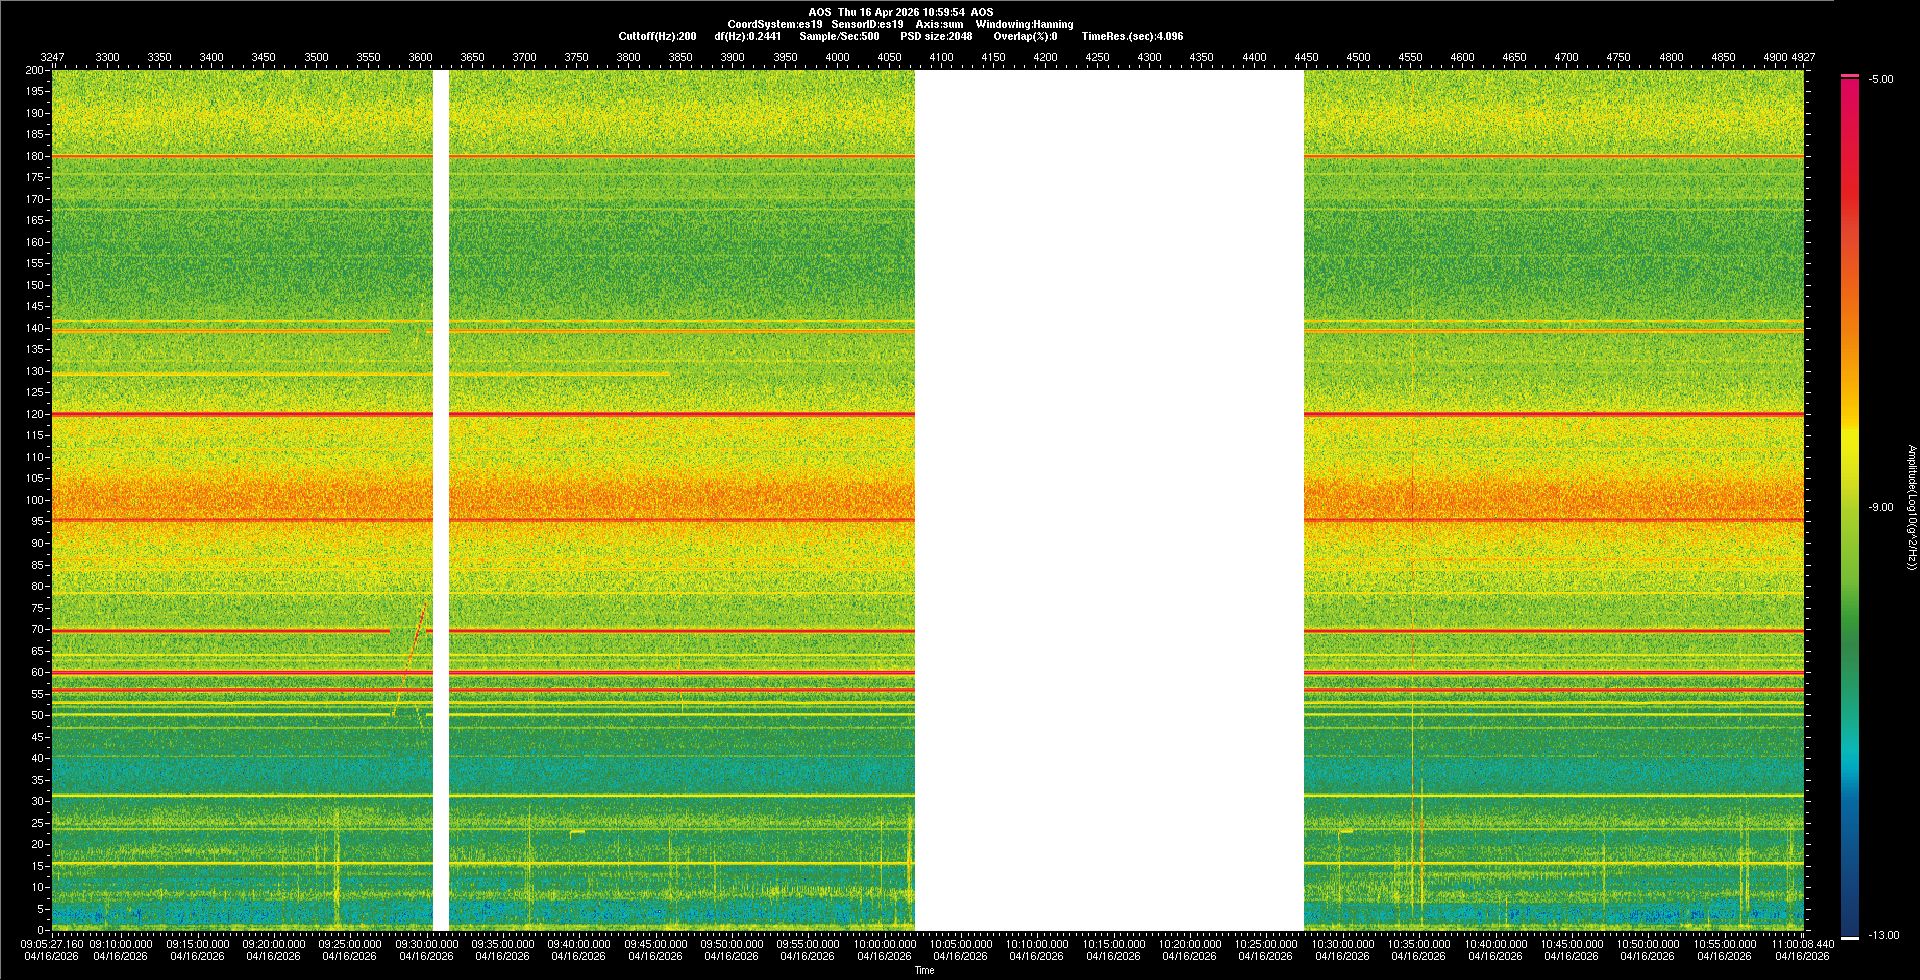
Task: Click inside the large white data gap
Action: pyautogui.click(x=1109, y=500)
